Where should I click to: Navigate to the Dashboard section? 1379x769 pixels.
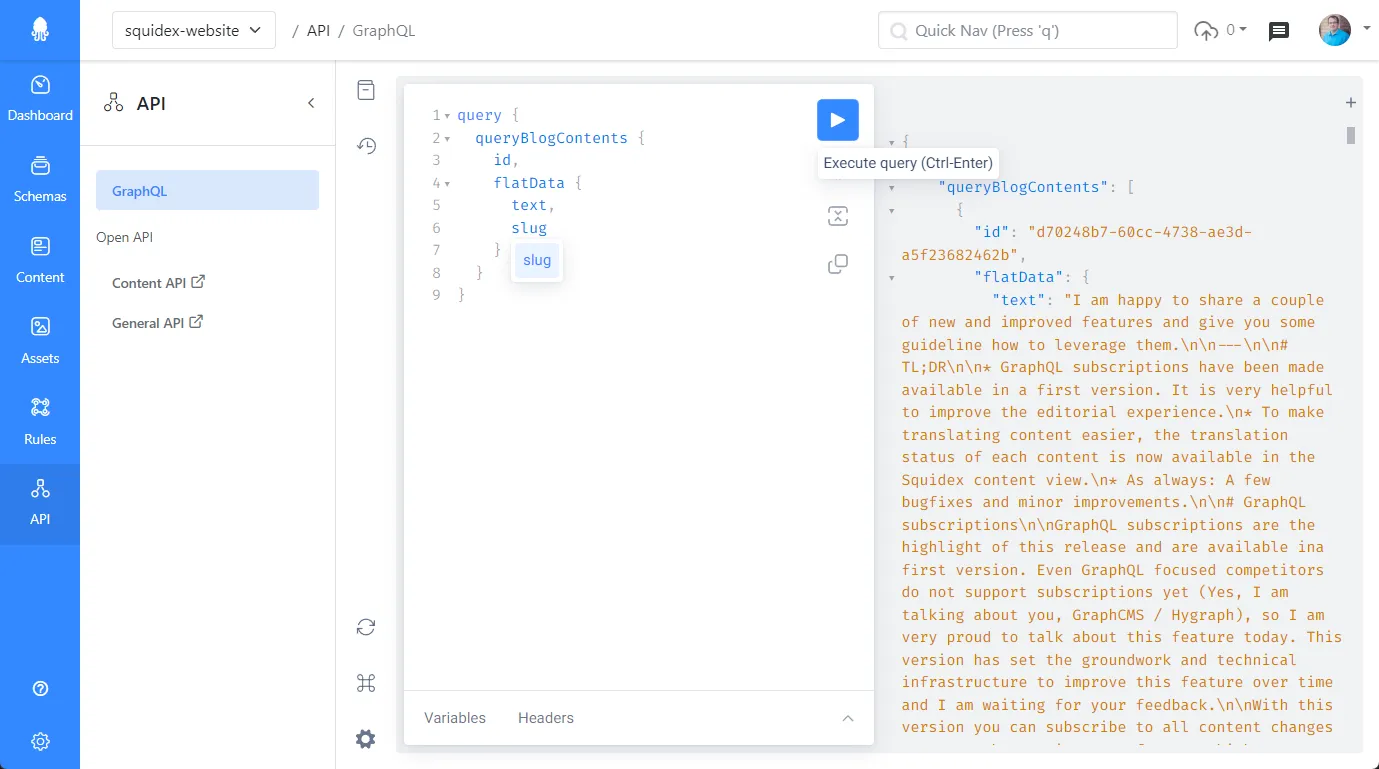click(40, 97)
